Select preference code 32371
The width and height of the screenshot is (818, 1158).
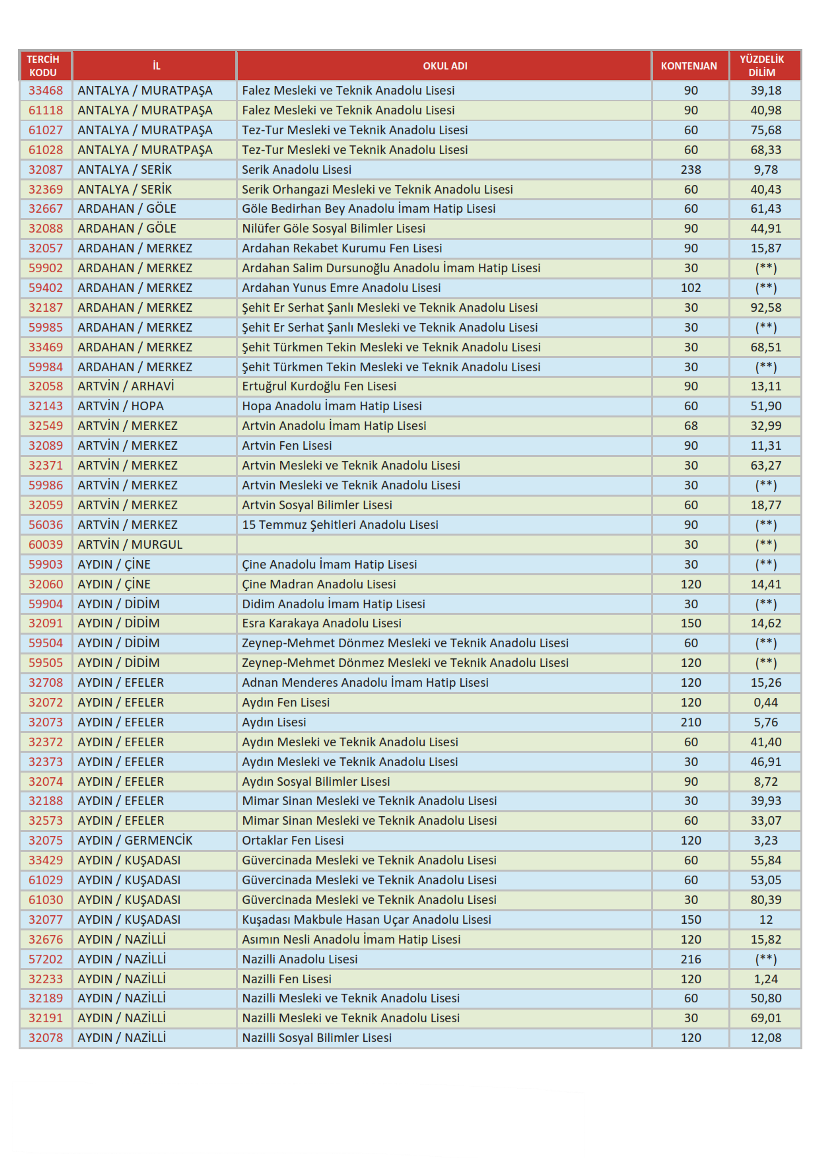(46, 465)
